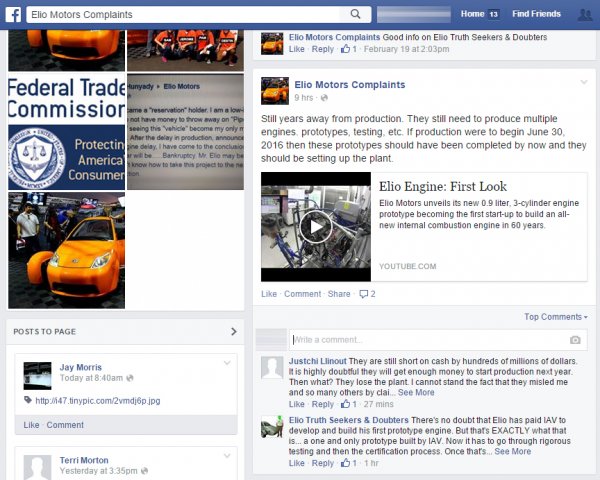Open the tinypic.com image link

pos(98,401)
